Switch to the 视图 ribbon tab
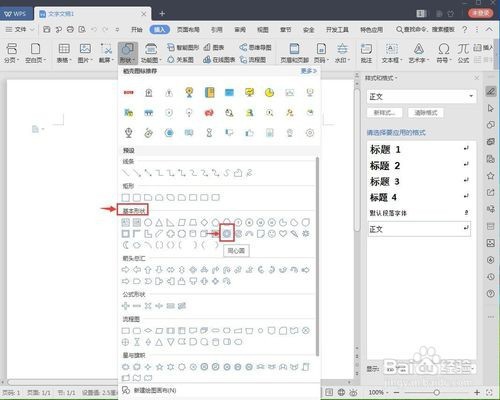The image size is (500, 400). [x=263, y=30]
